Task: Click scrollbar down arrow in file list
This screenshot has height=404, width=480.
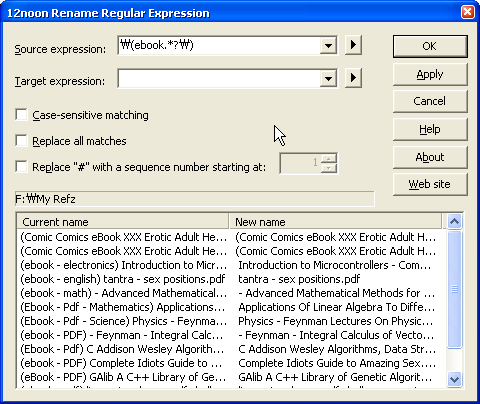Action: click(x=454, y=379)
